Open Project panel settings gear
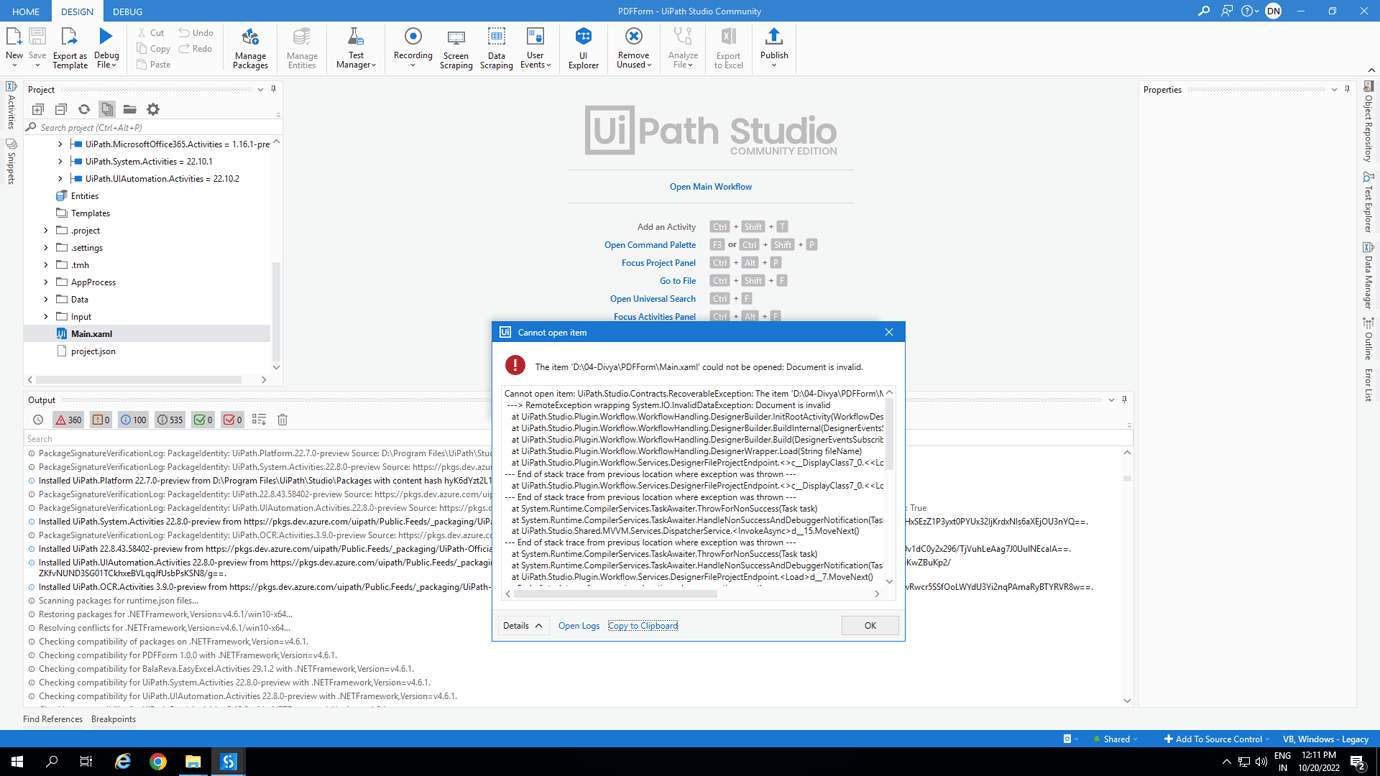Screen dimensions: 1380x776 point(152,109)
